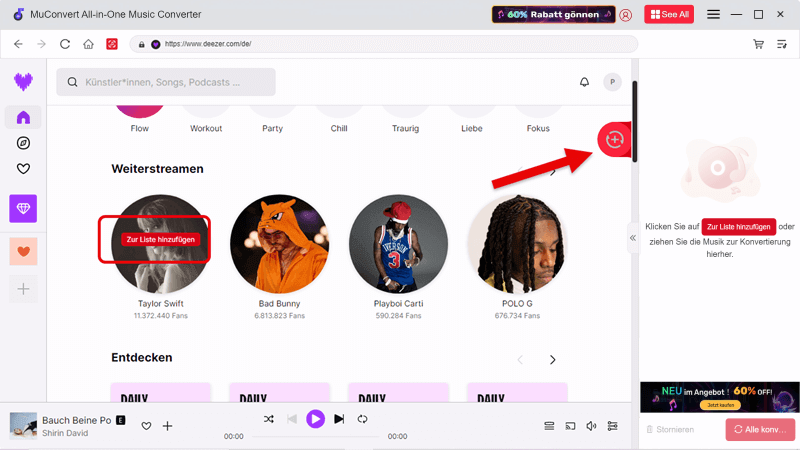Image resolution: width=800 pixels, height=450 pixels.
Task: Collapse the right conversion panel
Action: 633,238
